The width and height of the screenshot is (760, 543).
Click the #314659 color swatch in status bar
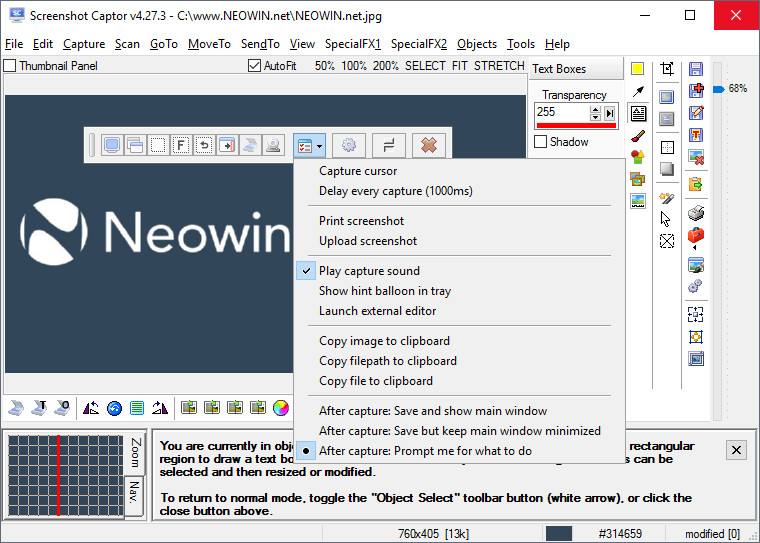pos(559,533)
